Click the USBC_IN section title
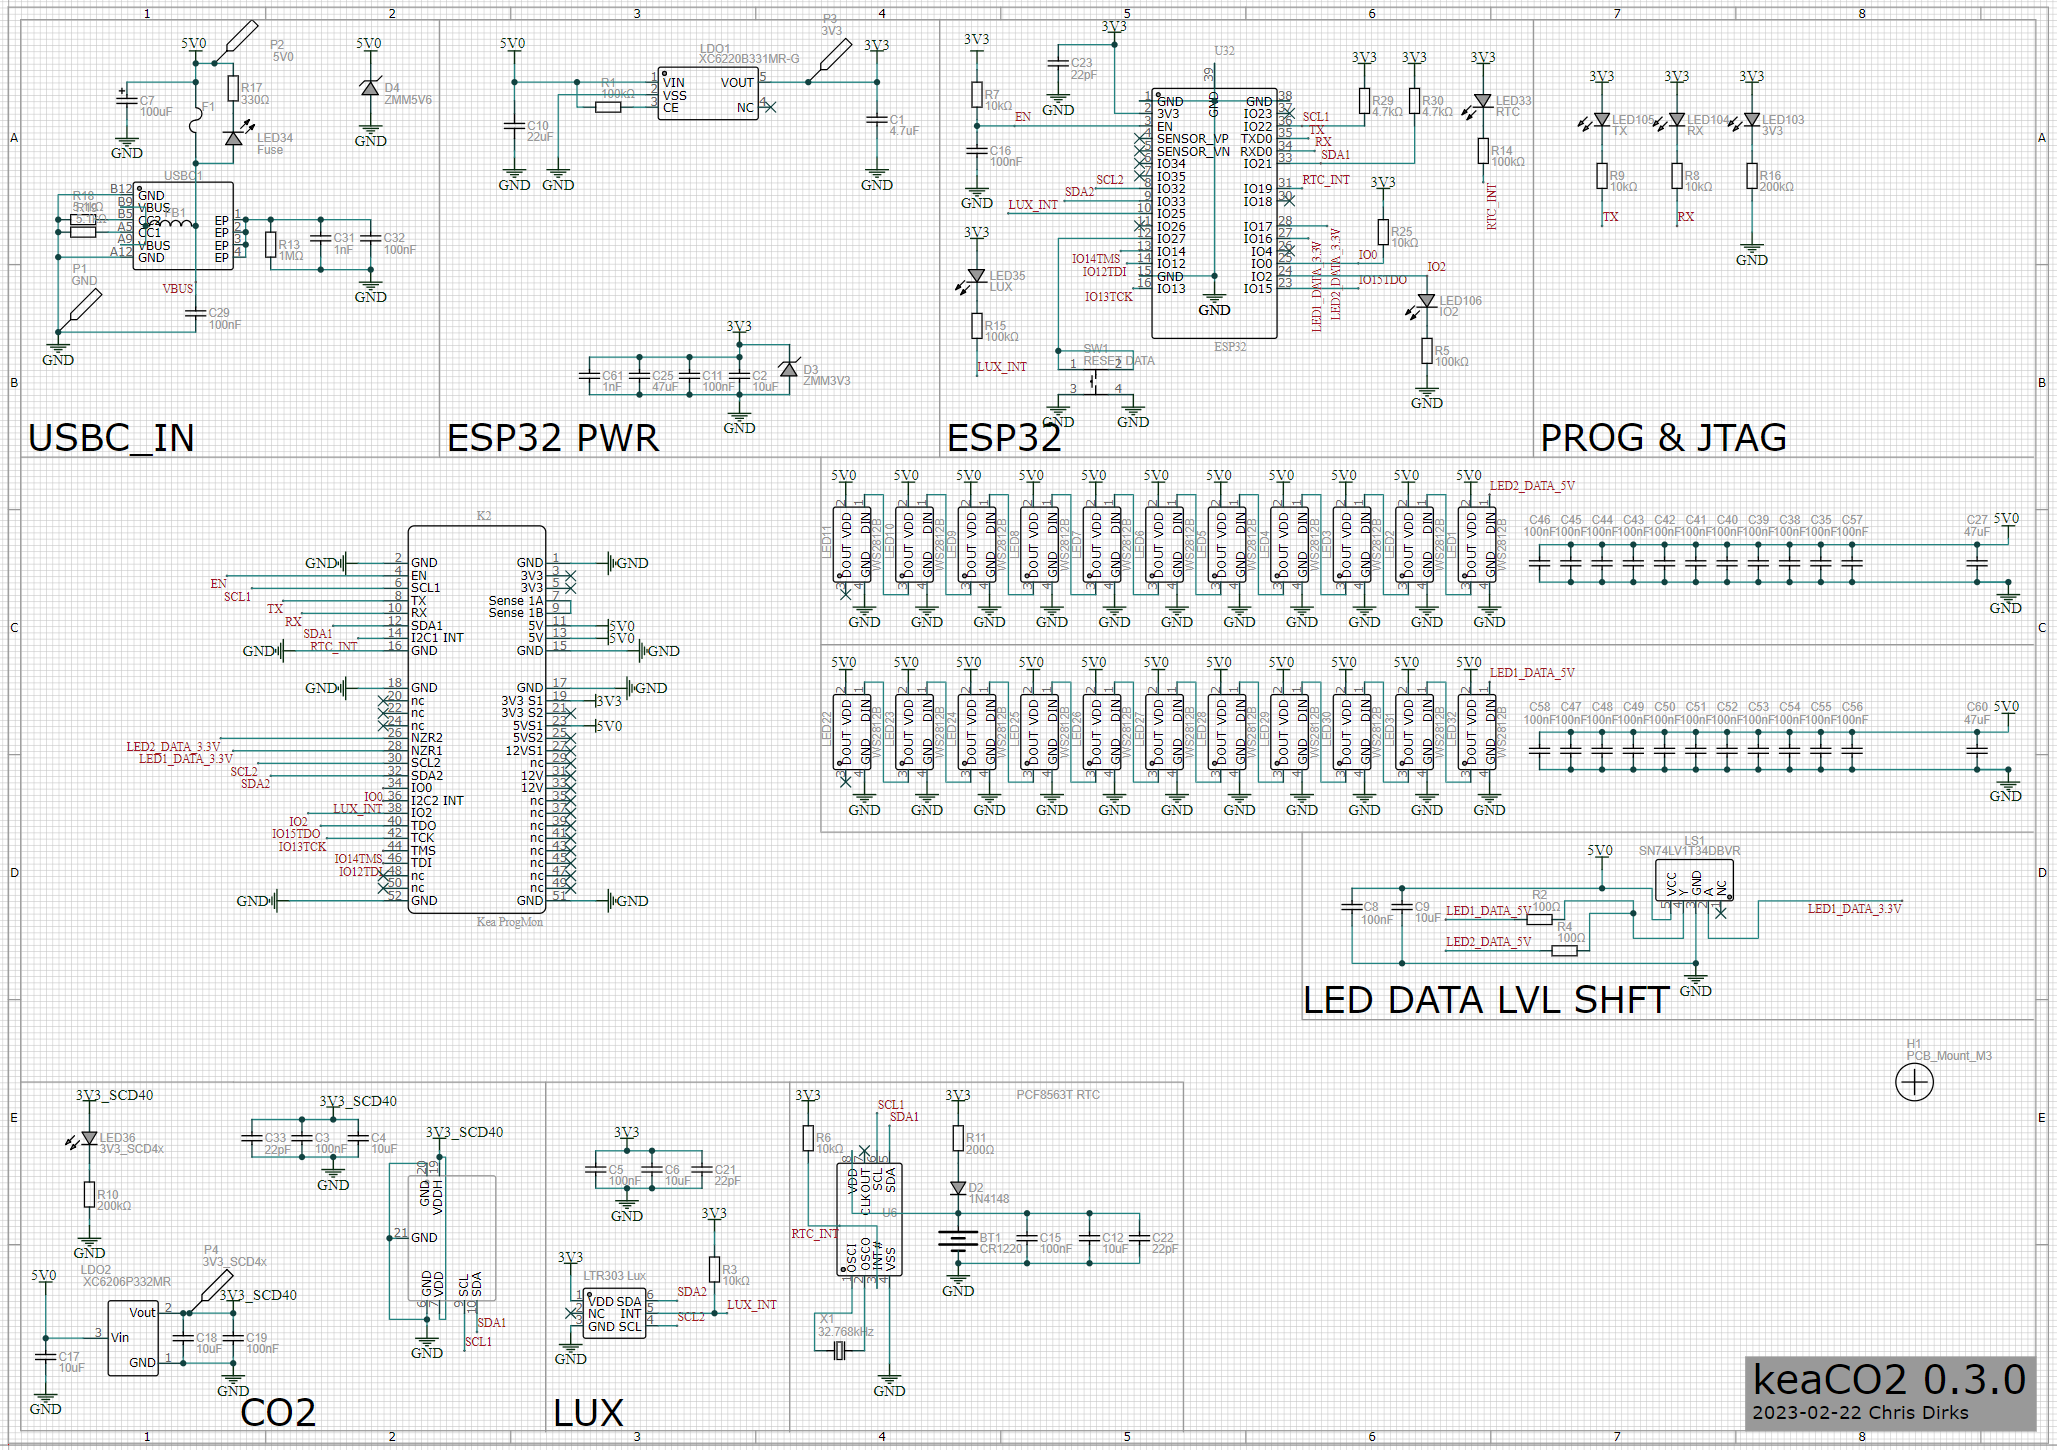2057x1450 pixels. tap(111, 438)
